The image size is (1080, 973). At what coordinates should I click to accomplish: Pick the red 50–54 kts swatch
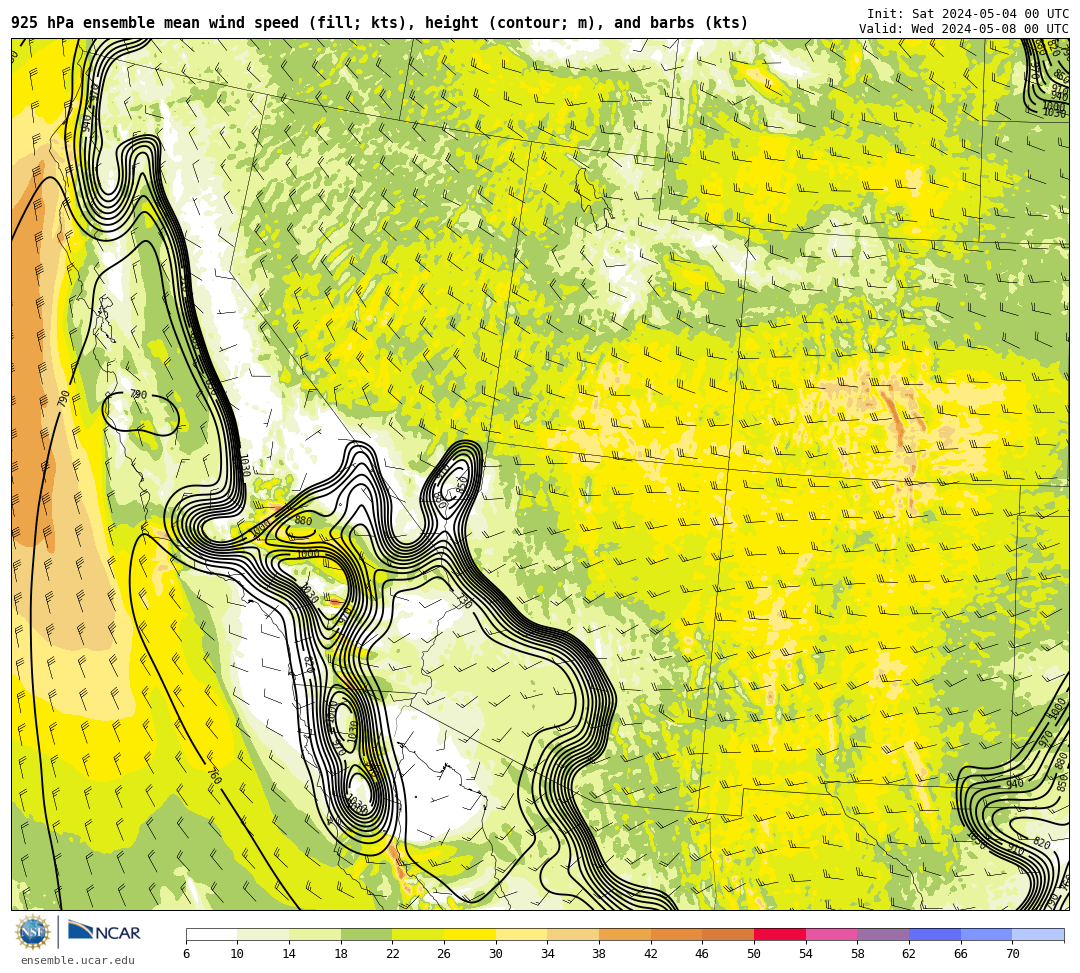point(780,934)
